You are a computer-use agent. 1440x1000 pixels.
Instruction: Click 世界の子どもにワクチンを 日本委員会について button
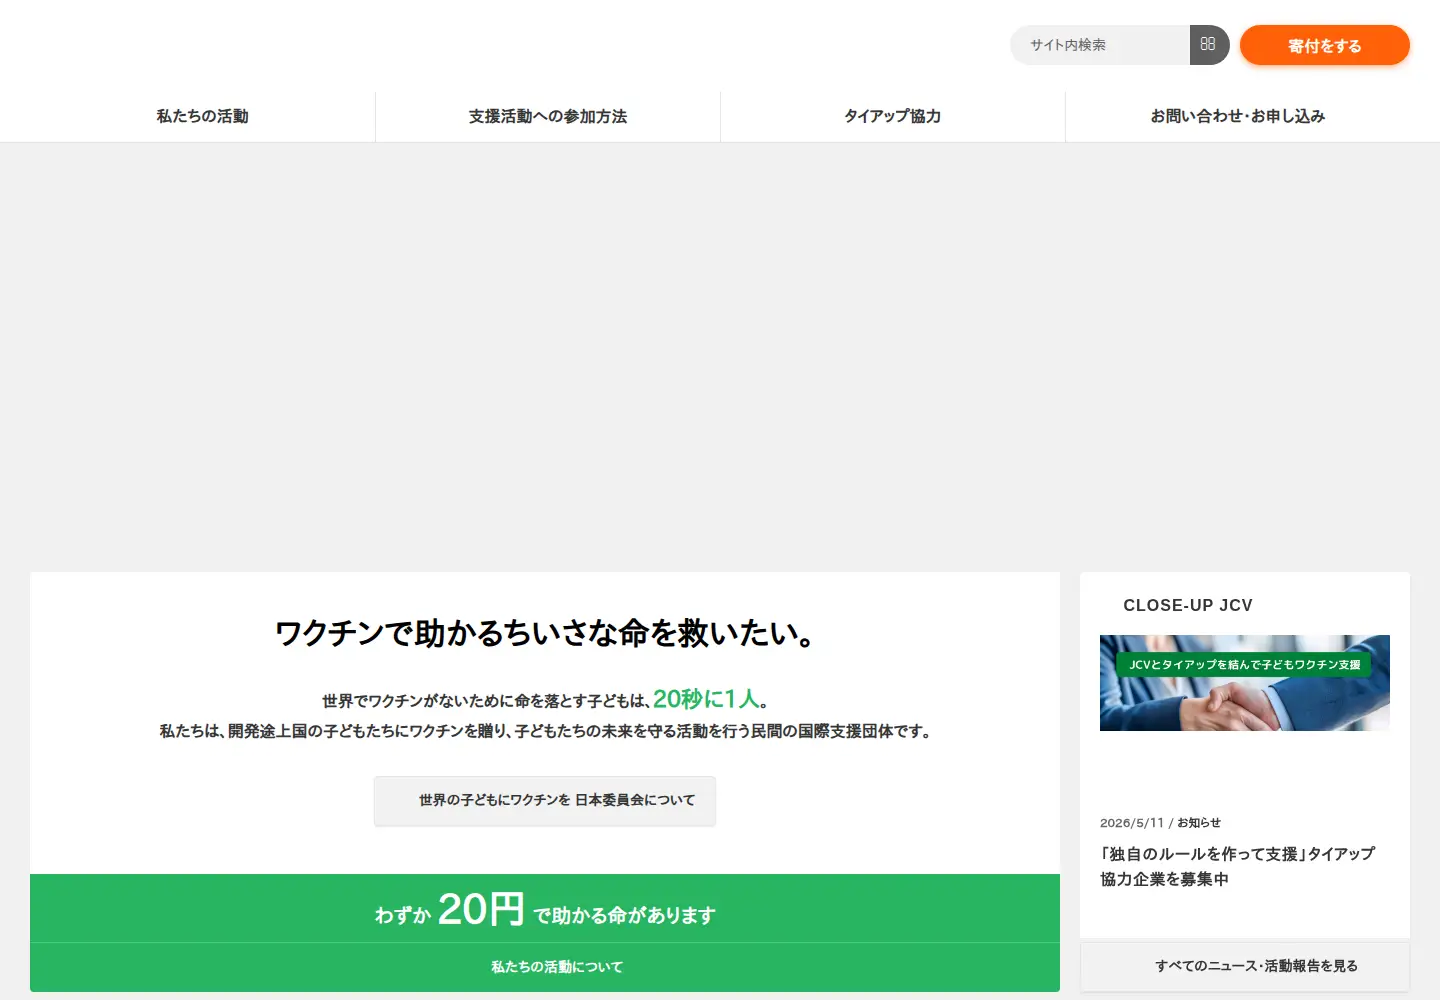[545, 801]
